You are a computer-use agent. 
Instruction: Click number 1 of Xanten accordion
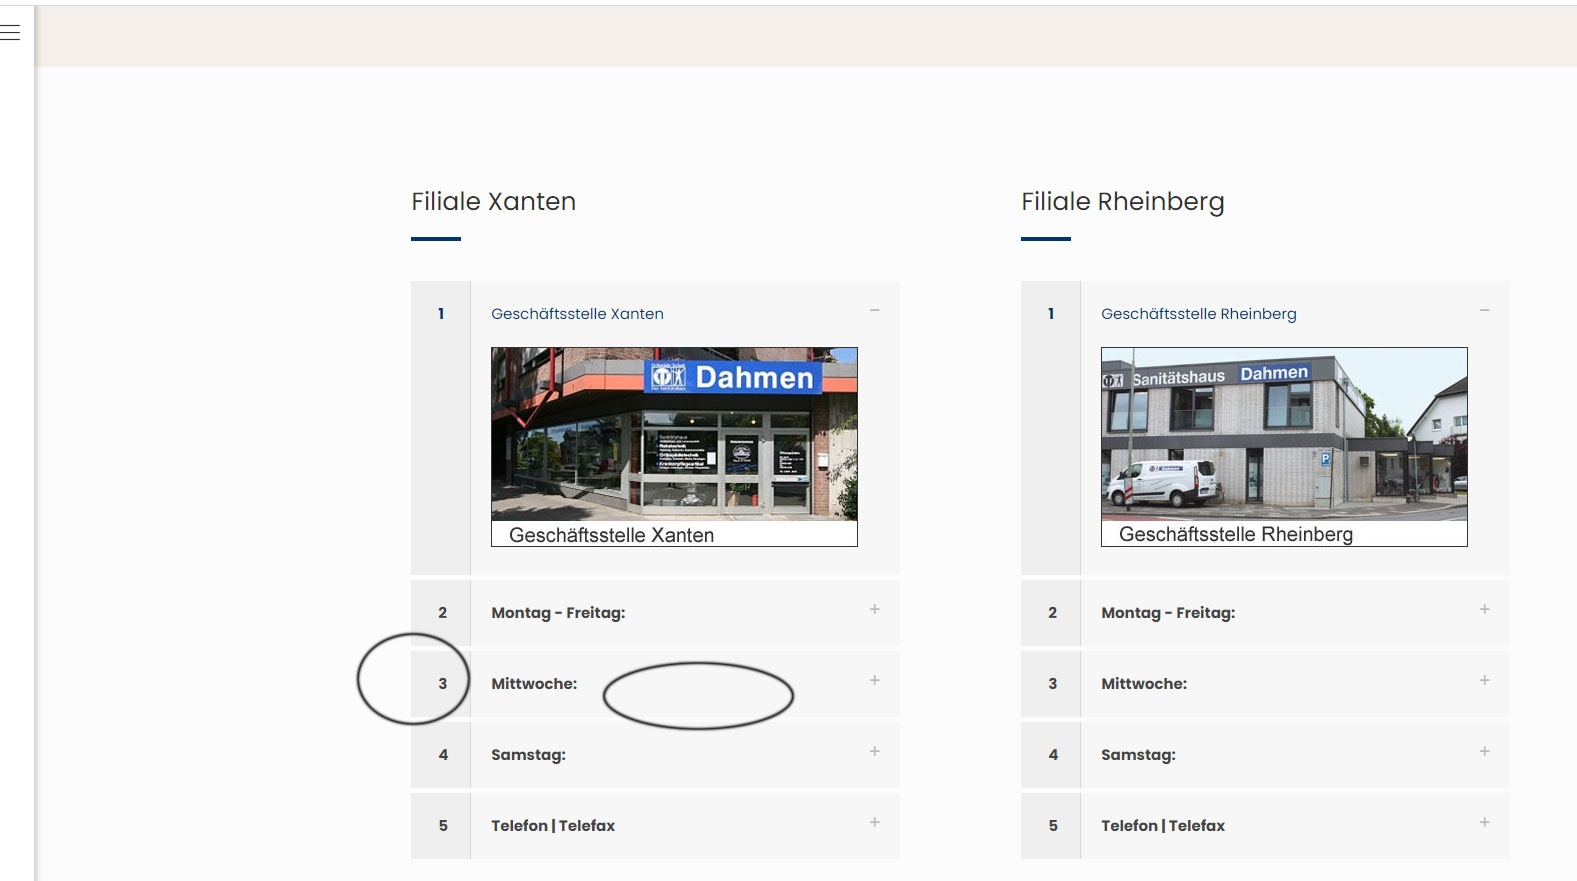tap(441, 314)
